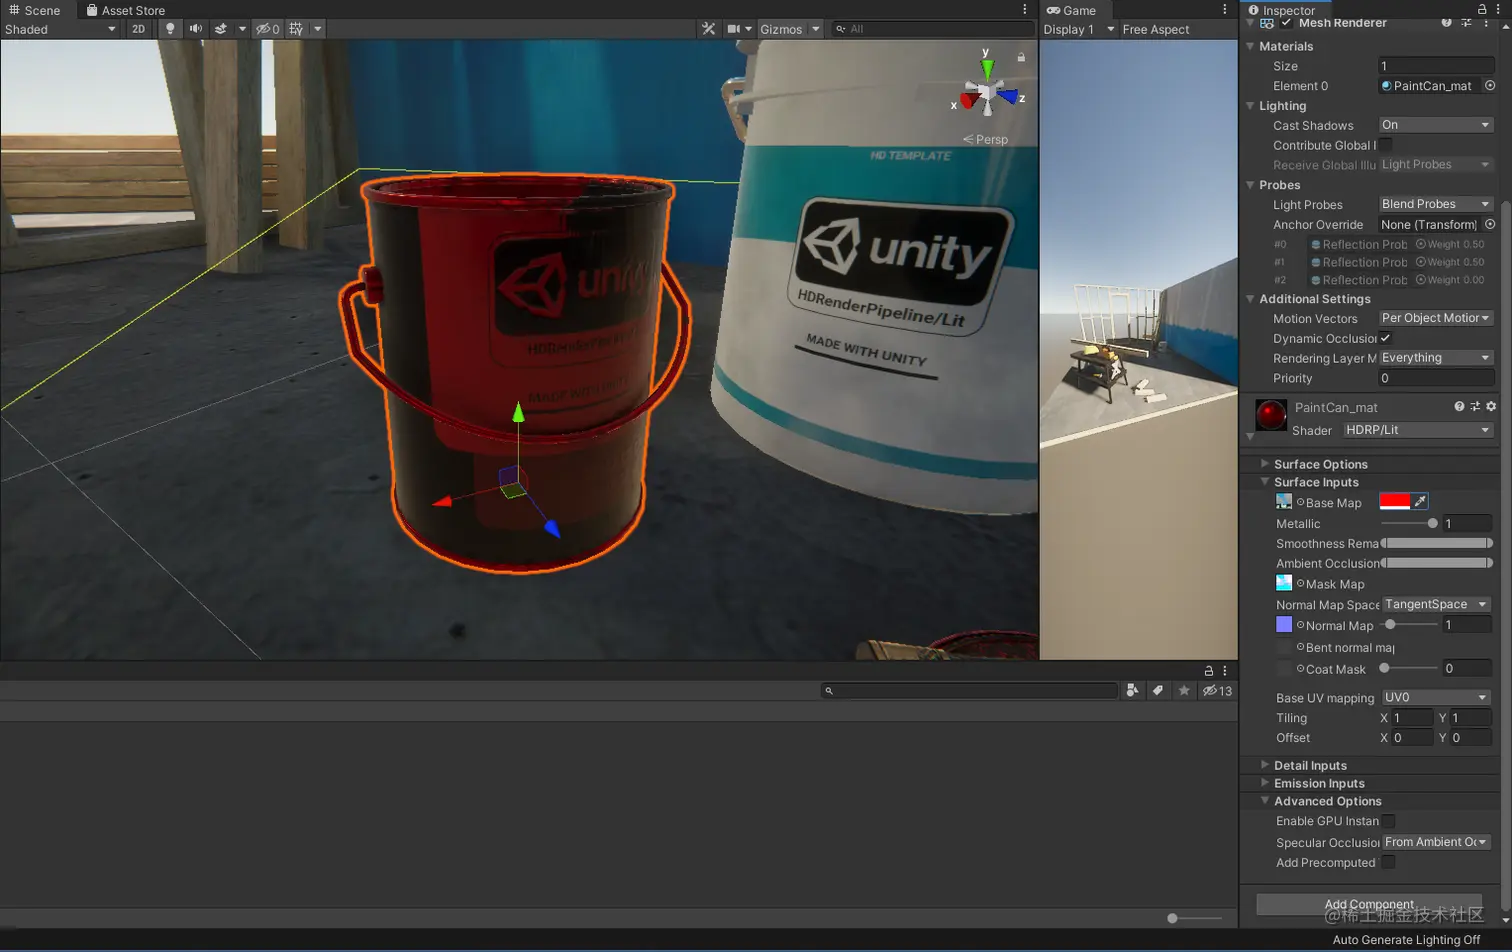
Task: Open the Gizmos dropdown arrow
Action: [x=816, y=29]
